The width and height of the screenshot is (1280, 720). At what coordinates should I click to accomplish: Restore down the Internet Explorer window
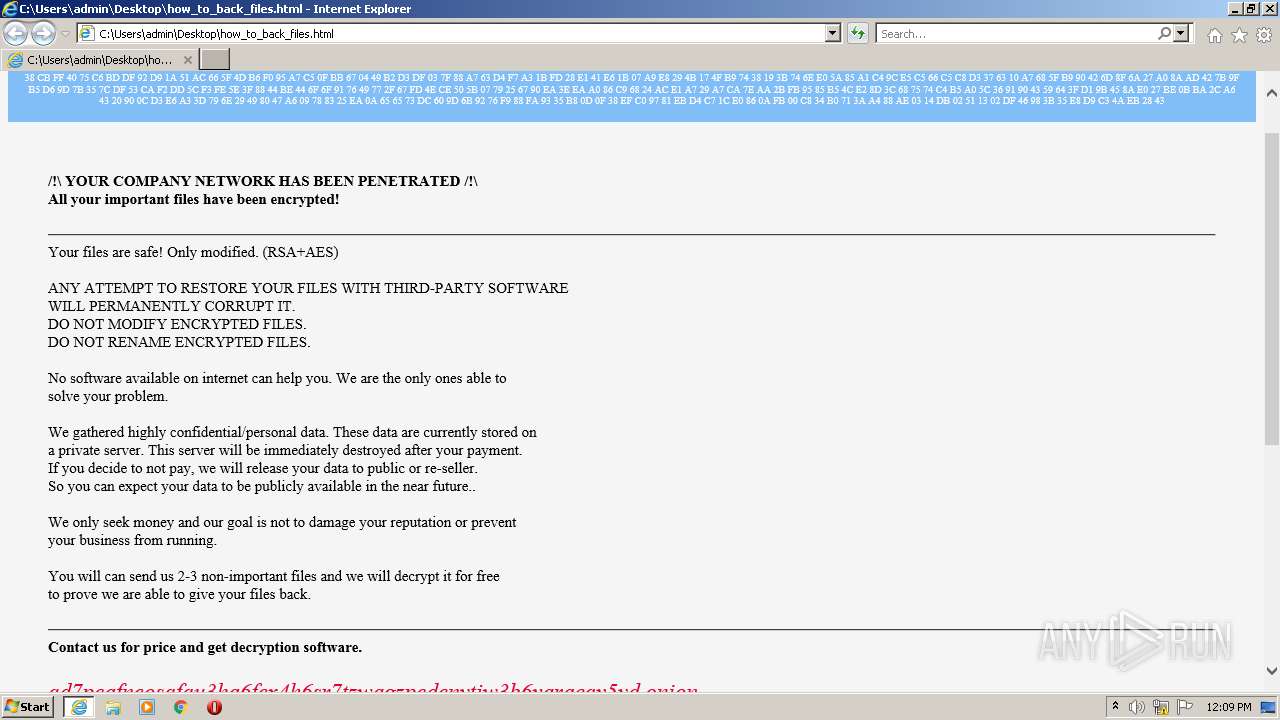[x=1251, y=9]
